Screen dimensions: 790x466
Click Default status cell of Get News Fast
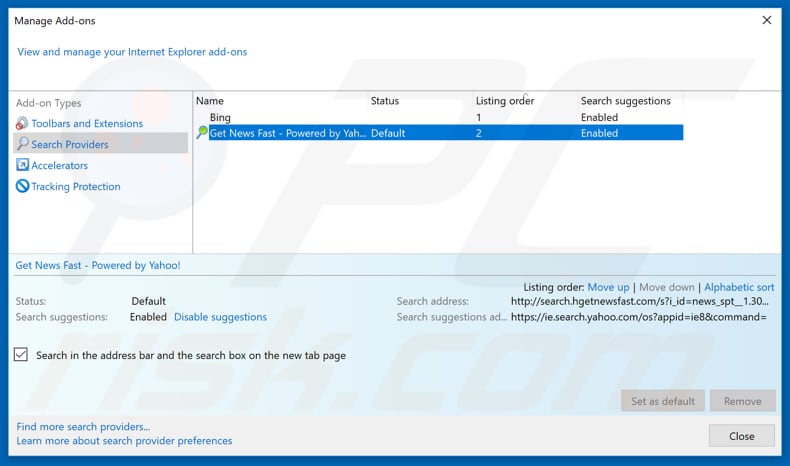[388, 133]
